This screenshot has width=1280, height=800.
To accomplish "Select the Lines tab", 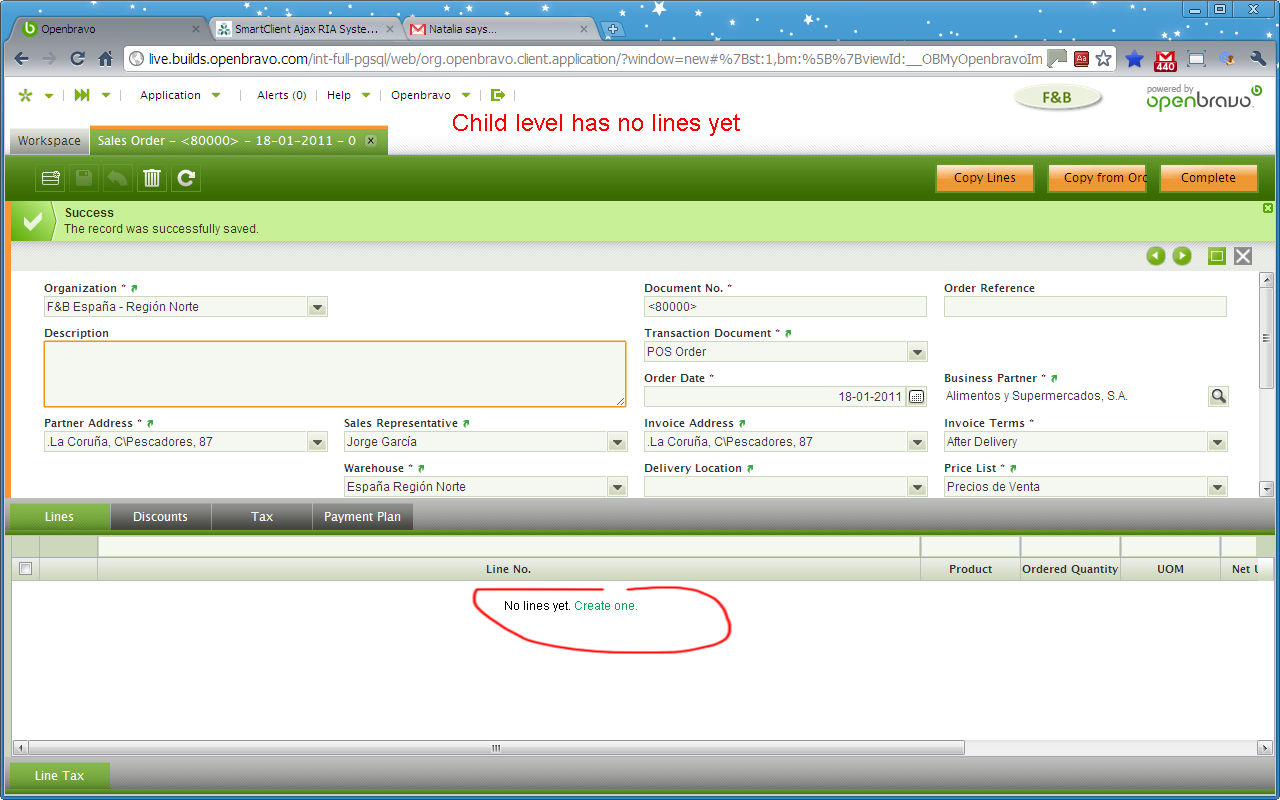I will click(x=59, y=517).
